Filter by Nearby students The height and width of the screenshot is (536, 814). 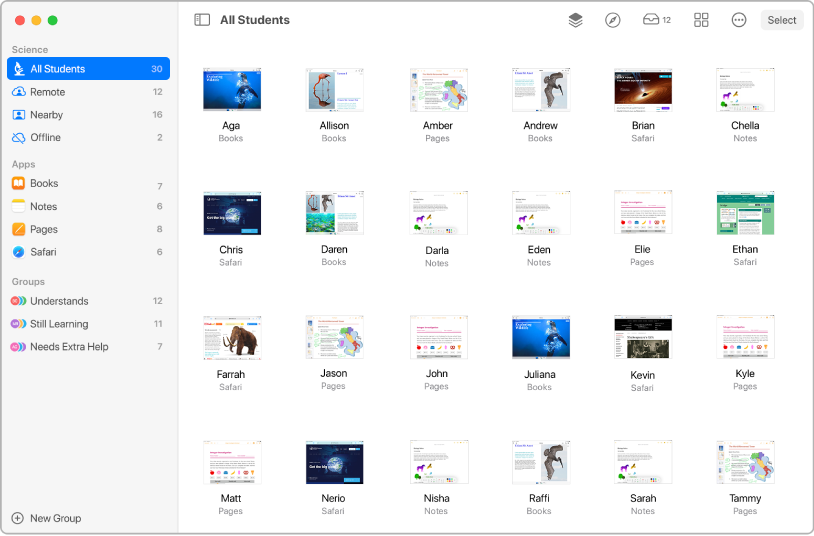(88, 115)
